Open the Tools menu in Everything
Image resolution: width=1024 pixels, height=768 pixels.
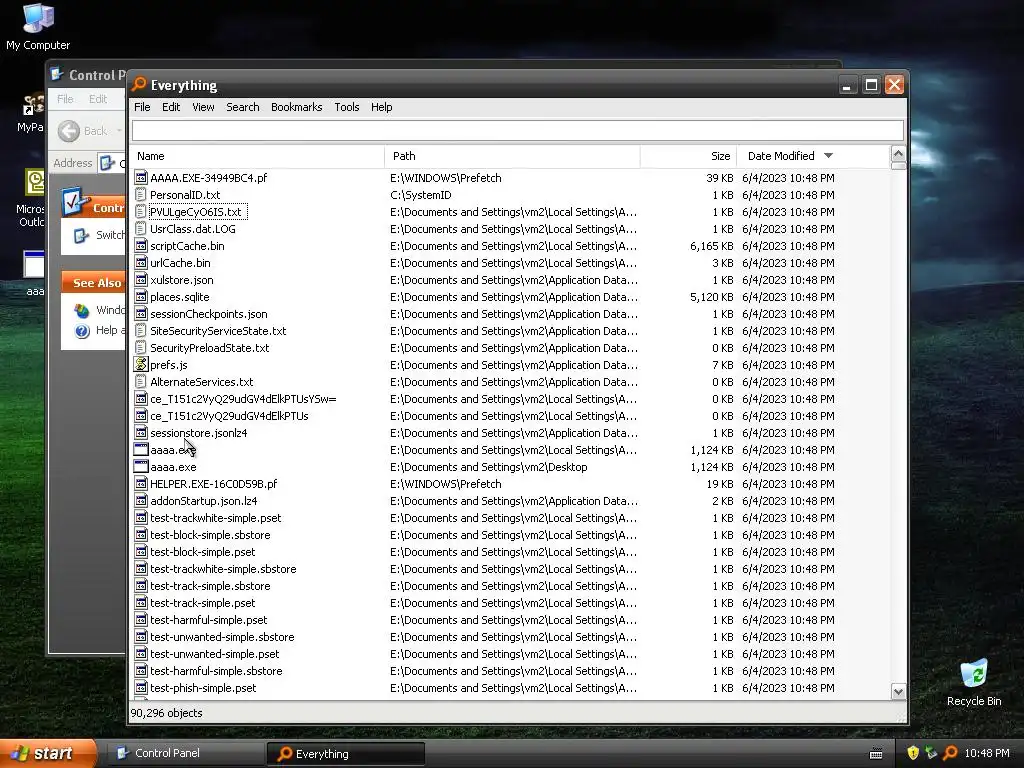(347, 107)
